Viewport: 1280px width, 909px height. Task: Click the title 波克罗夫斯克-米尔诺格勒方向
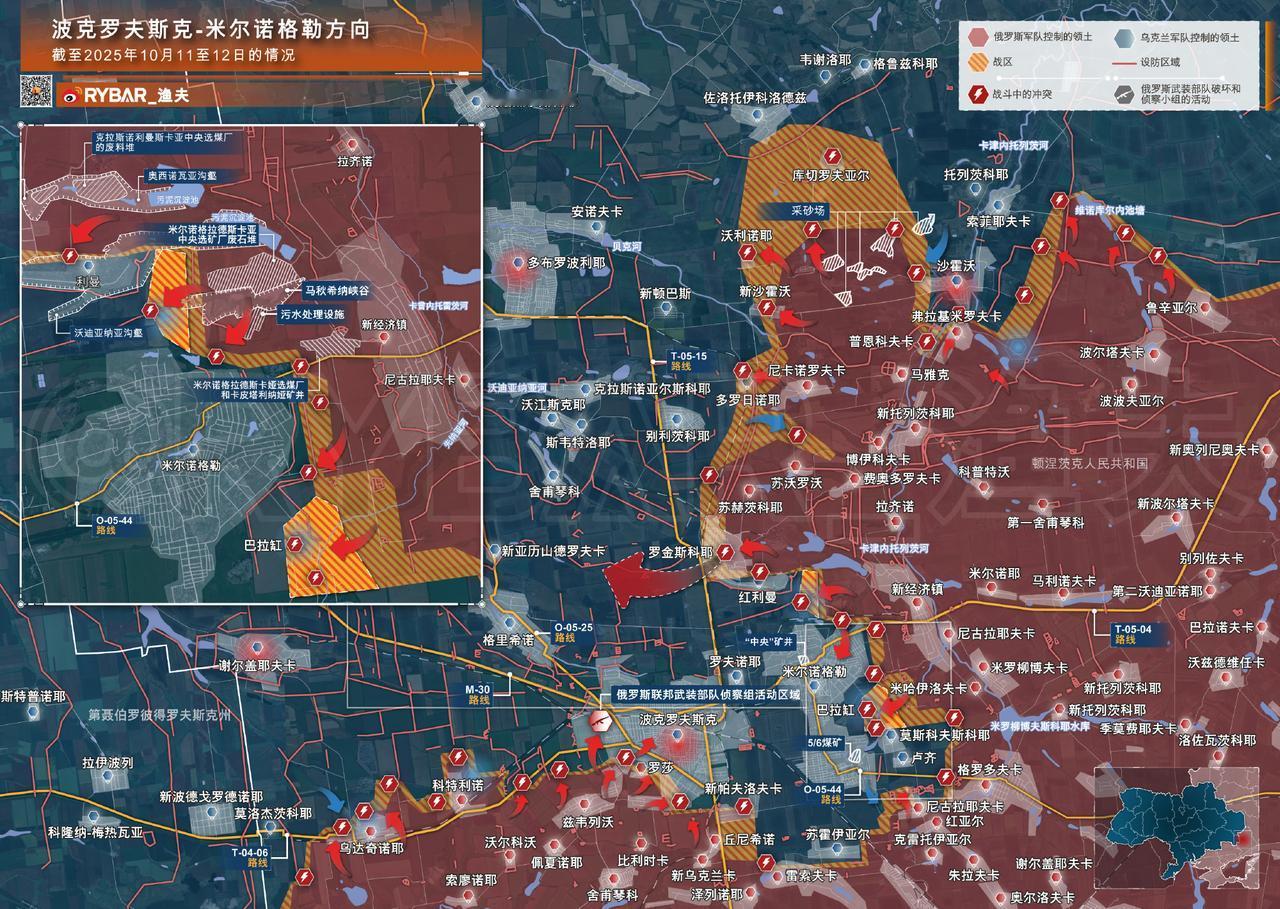(x=210, y=30)
